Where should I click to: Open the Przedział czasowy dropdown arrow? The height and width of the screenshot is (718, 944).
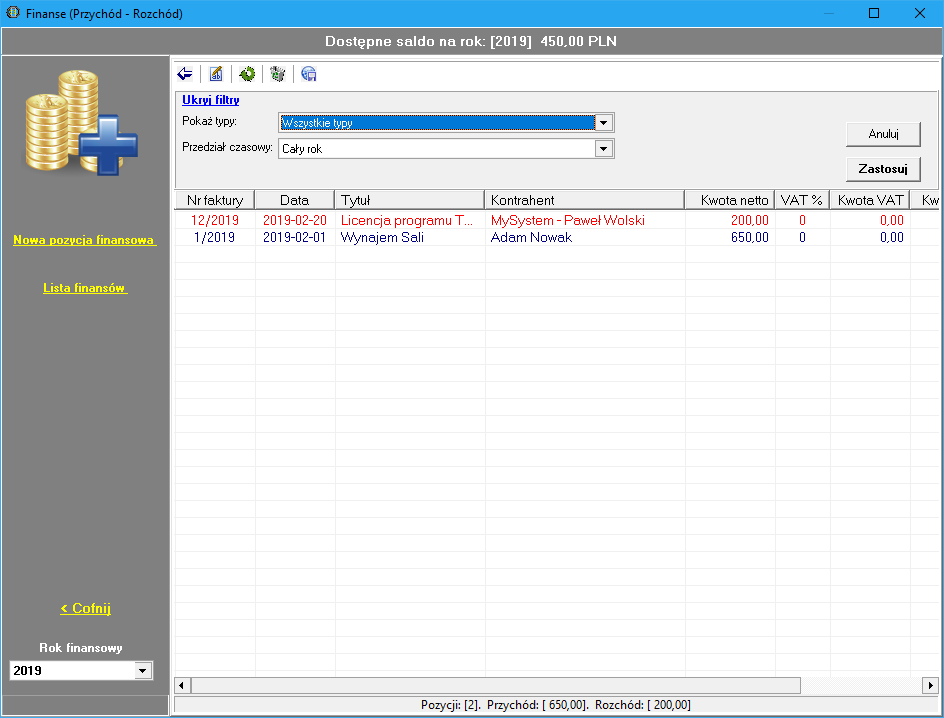[604, 149]
